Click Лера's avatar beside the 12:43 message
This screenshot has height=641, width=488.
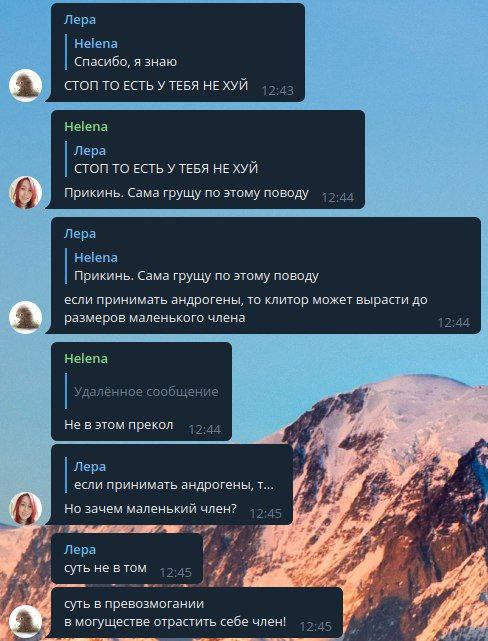coord(25,85)
